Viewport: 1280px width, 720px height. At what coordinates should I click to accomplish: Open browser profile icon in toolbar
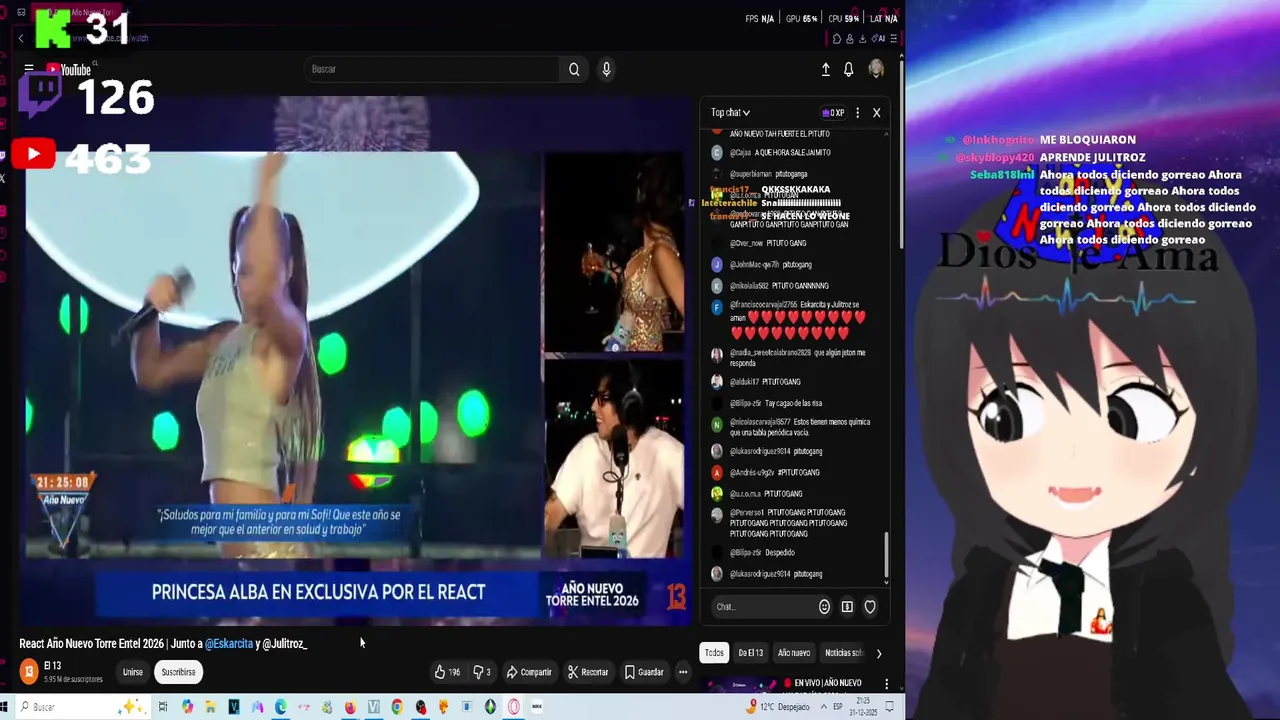tap(849, 39)
